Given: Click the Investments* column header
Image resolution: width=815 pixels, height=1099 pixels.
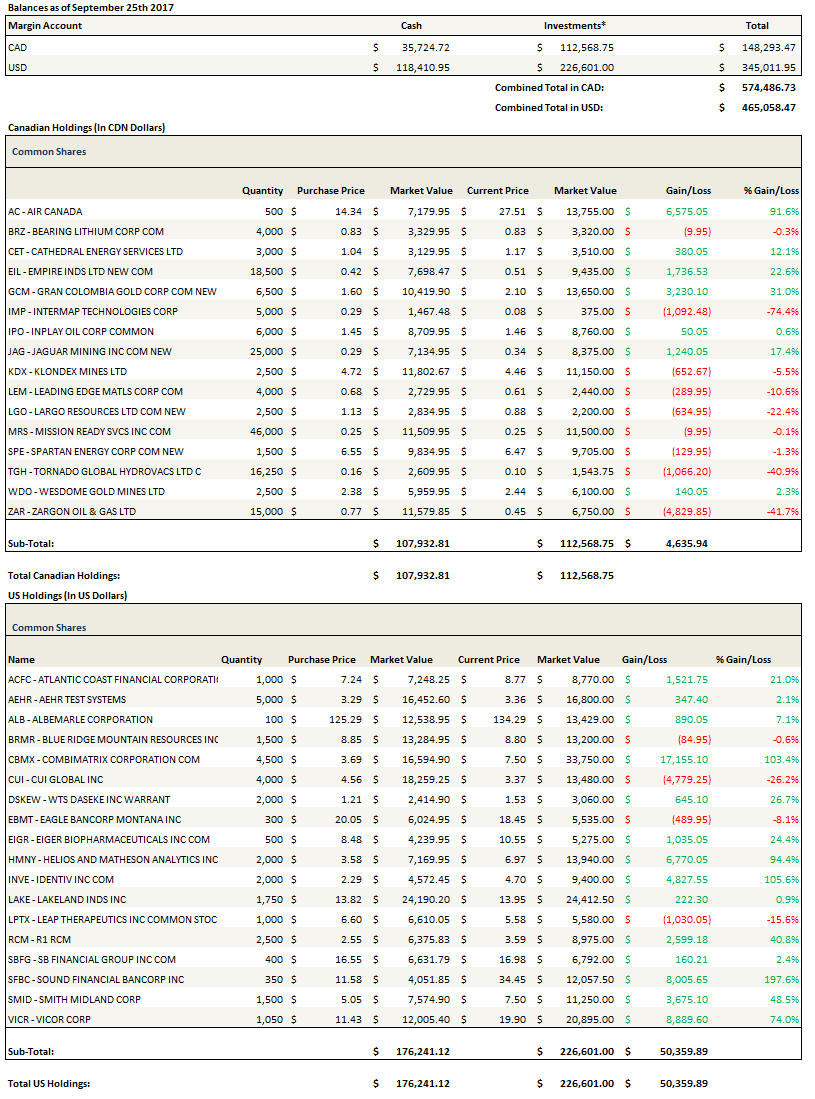Looking at the screenshot, I should pyautogui.click(x=574, y=26).
